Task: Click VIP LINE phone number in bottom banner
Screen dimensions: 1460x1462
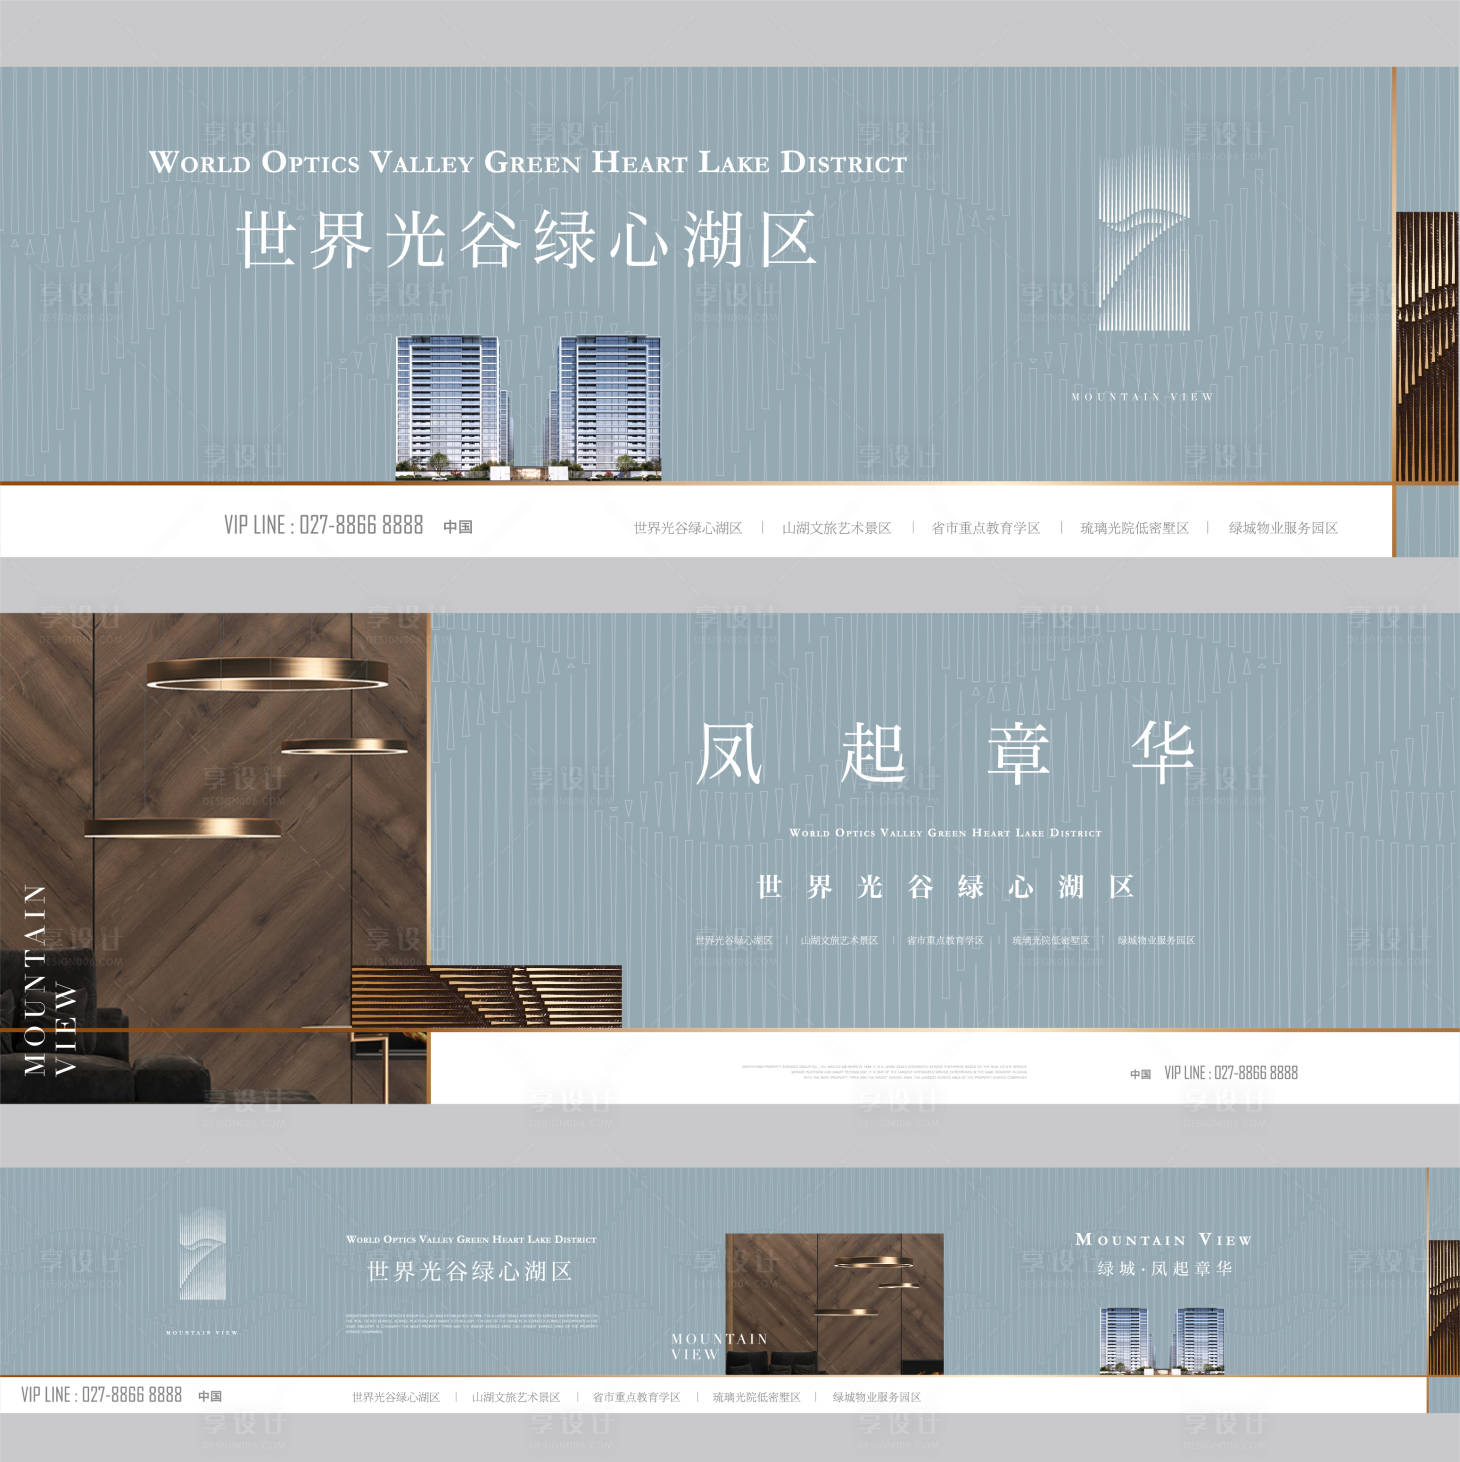Action: (102, 1395)
